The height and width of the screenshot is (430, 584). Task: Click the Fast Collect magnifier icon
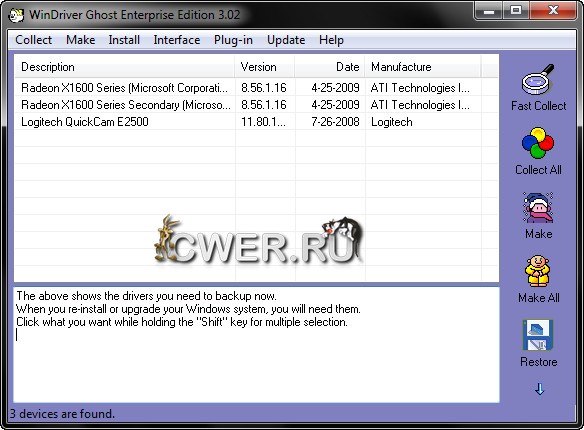point(538,79)
